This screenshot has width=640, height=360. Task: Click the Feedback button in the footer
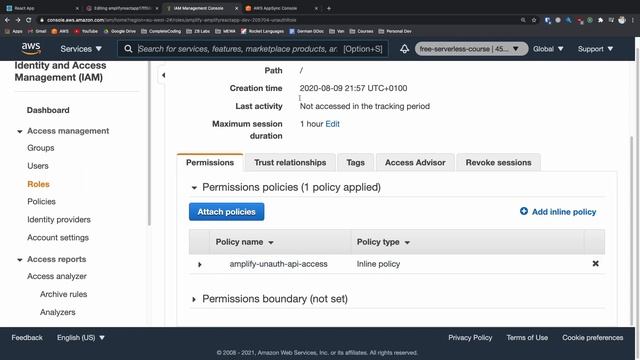(27, 338)
